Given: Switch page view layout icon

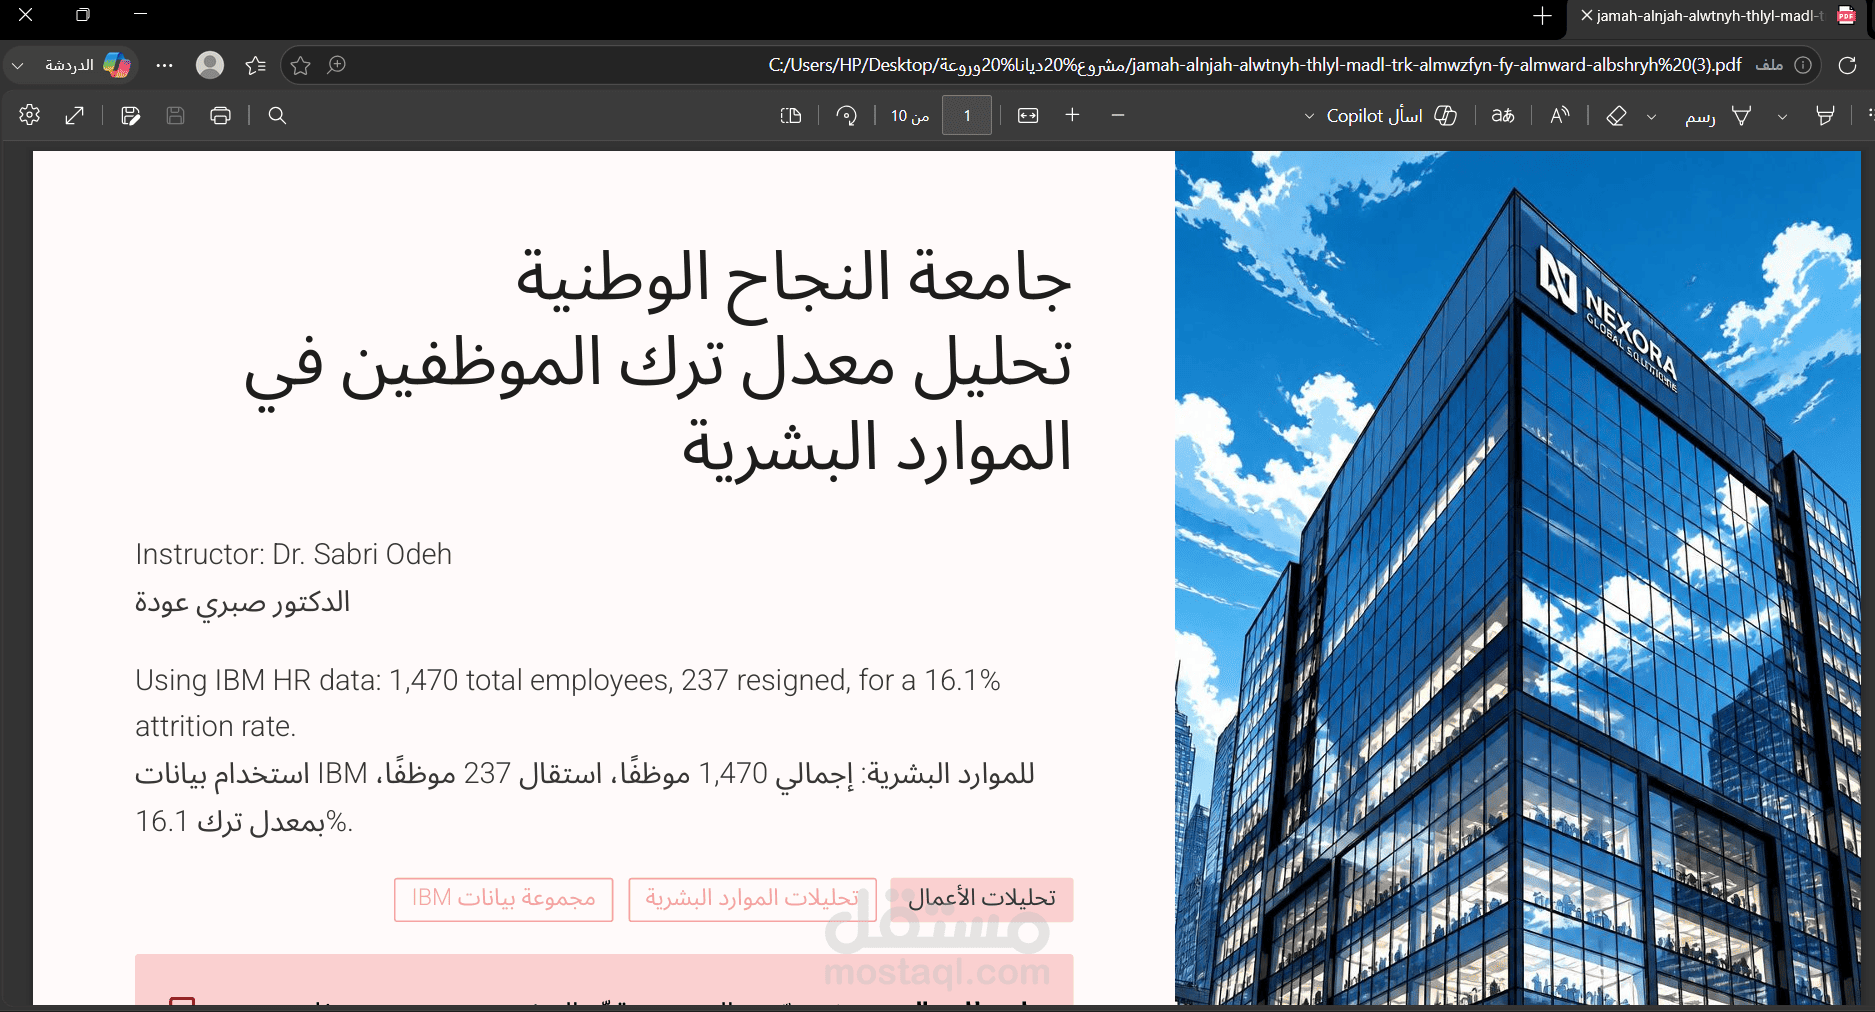Looking at the screenshot, I should pyautogui.click(x=791, y=115).
